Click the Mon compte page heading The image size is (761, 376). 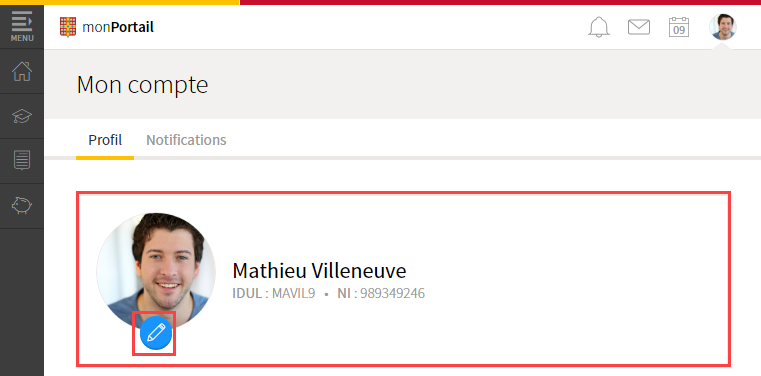coord(142,85)
